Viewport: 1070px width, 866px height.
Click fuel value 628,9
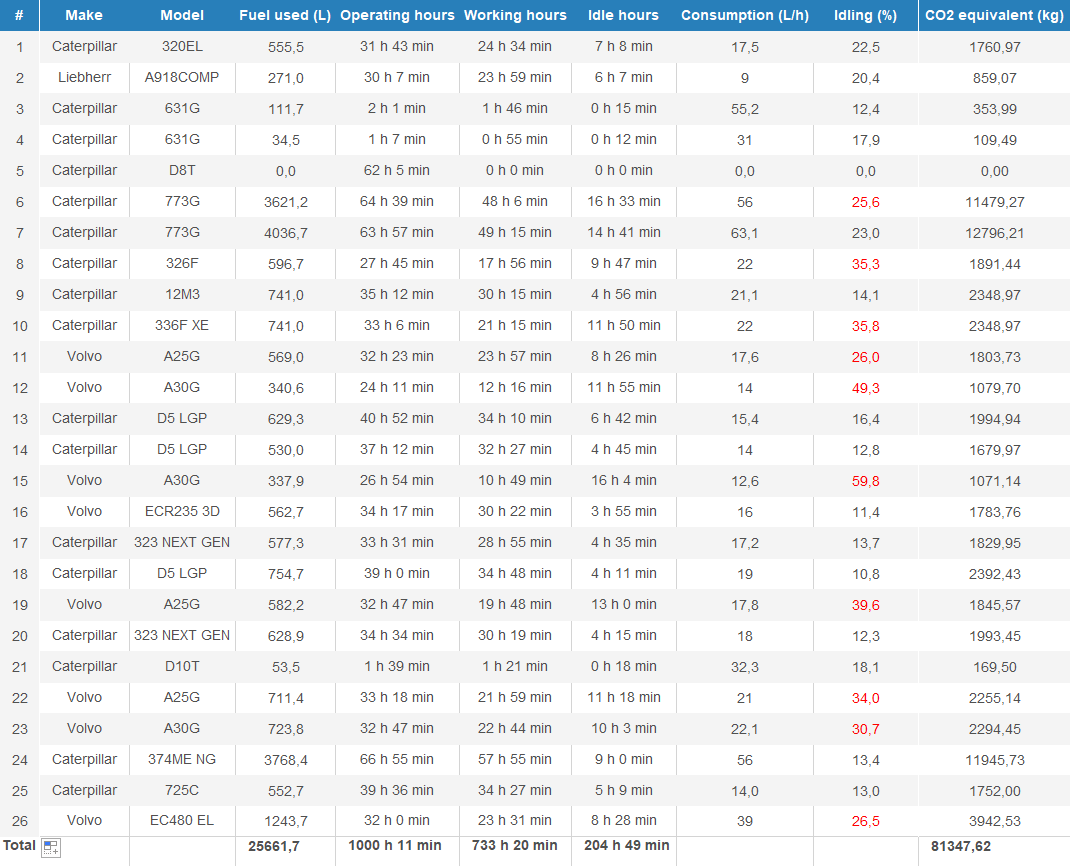pyautogui.click(x=286, y=636)
